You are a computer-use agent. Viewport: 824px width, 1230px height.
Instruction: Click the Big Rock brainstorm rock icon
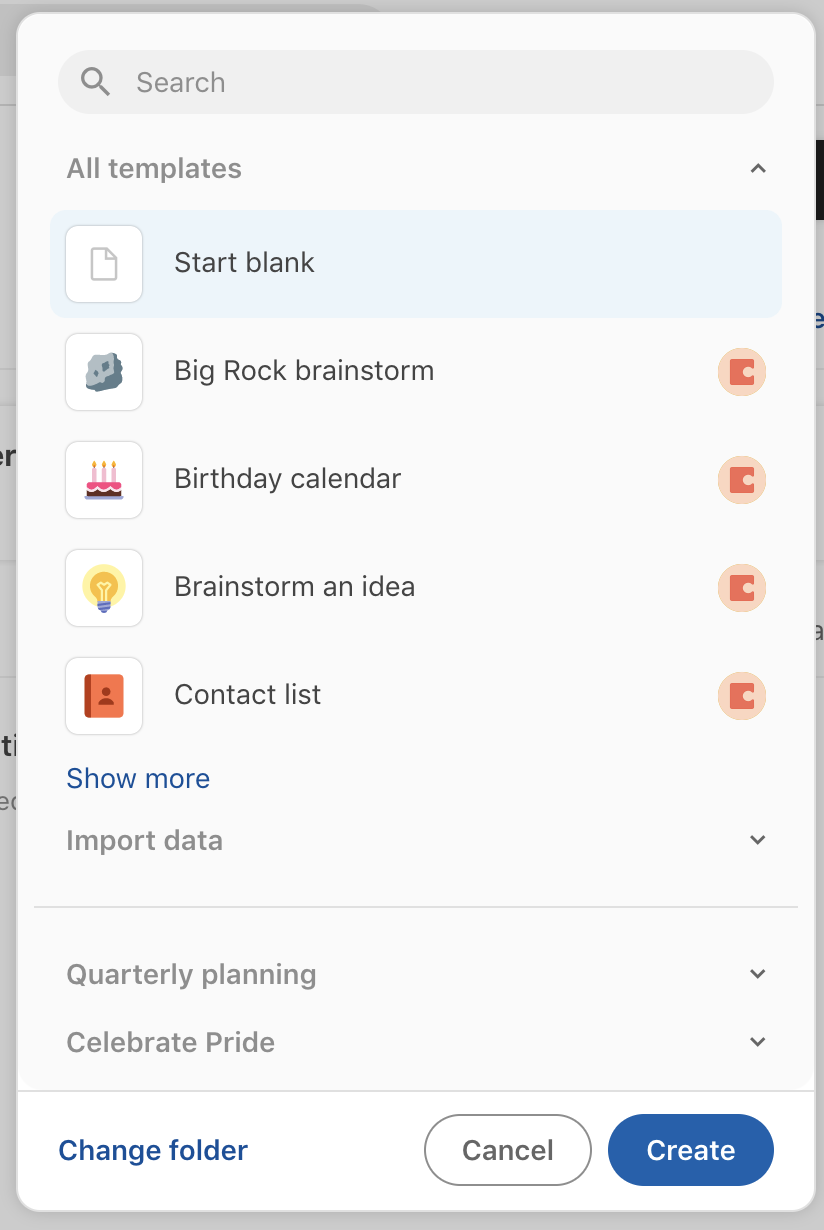coord(104,372)
